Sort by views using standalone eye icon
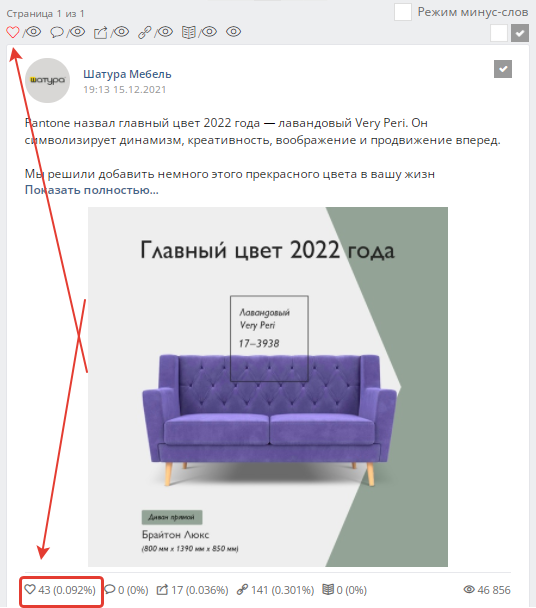536x608 pixels. coord(233,32)
